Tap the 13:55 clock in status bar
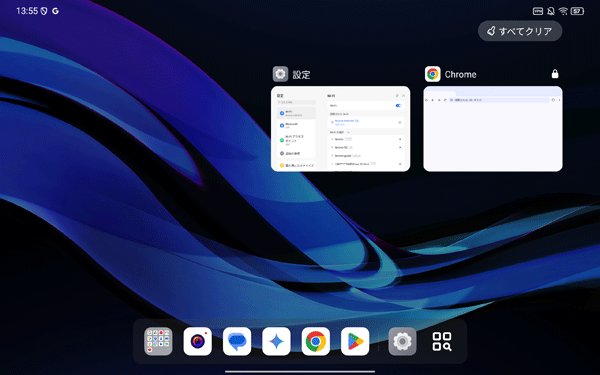This screenshot has height=375, width=600. (x=27, y=11)
